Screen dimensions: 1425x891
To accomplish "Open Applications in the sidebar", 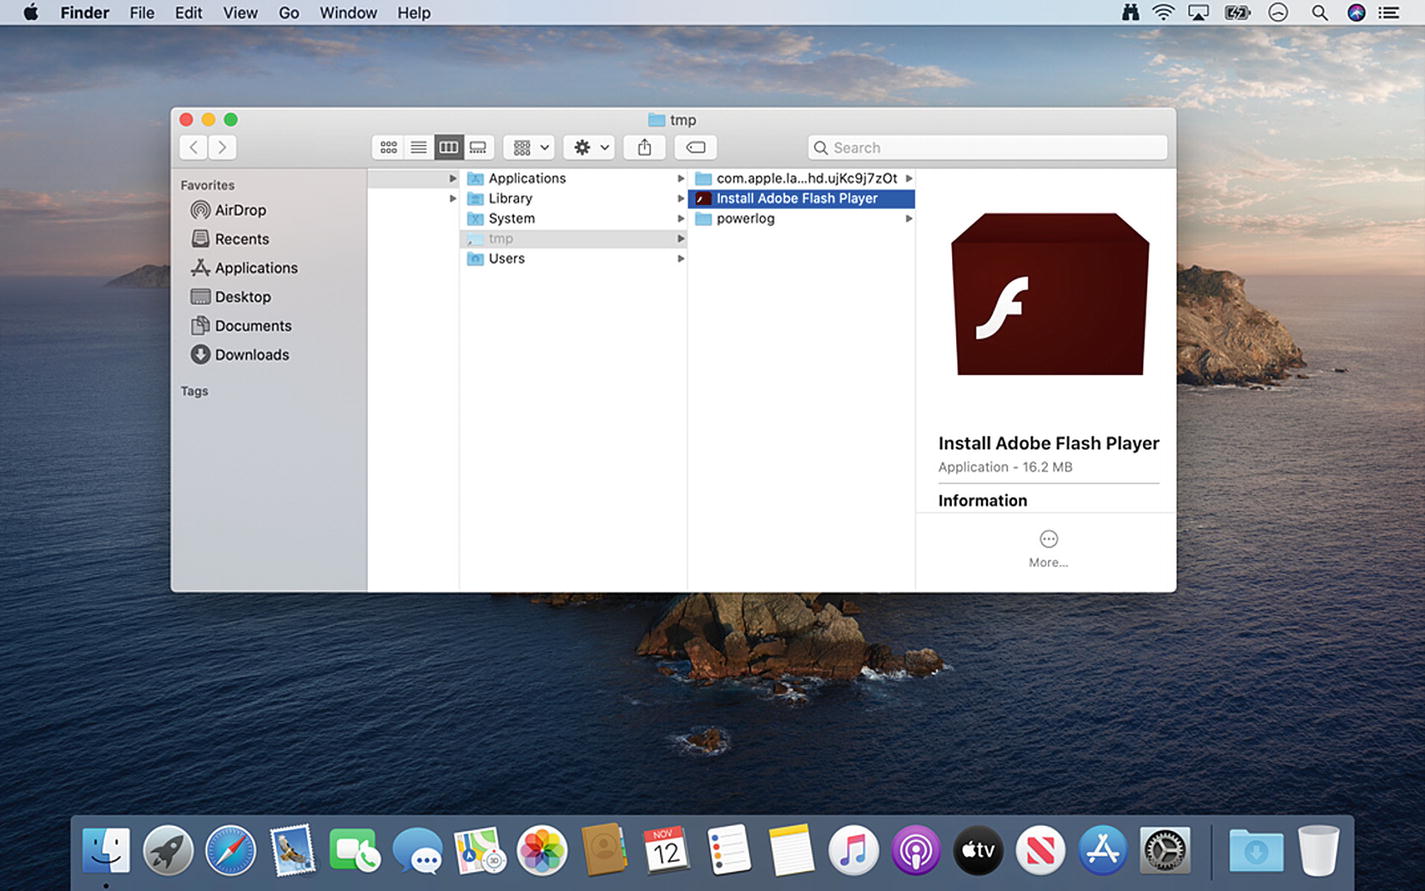I will (244, 268).
